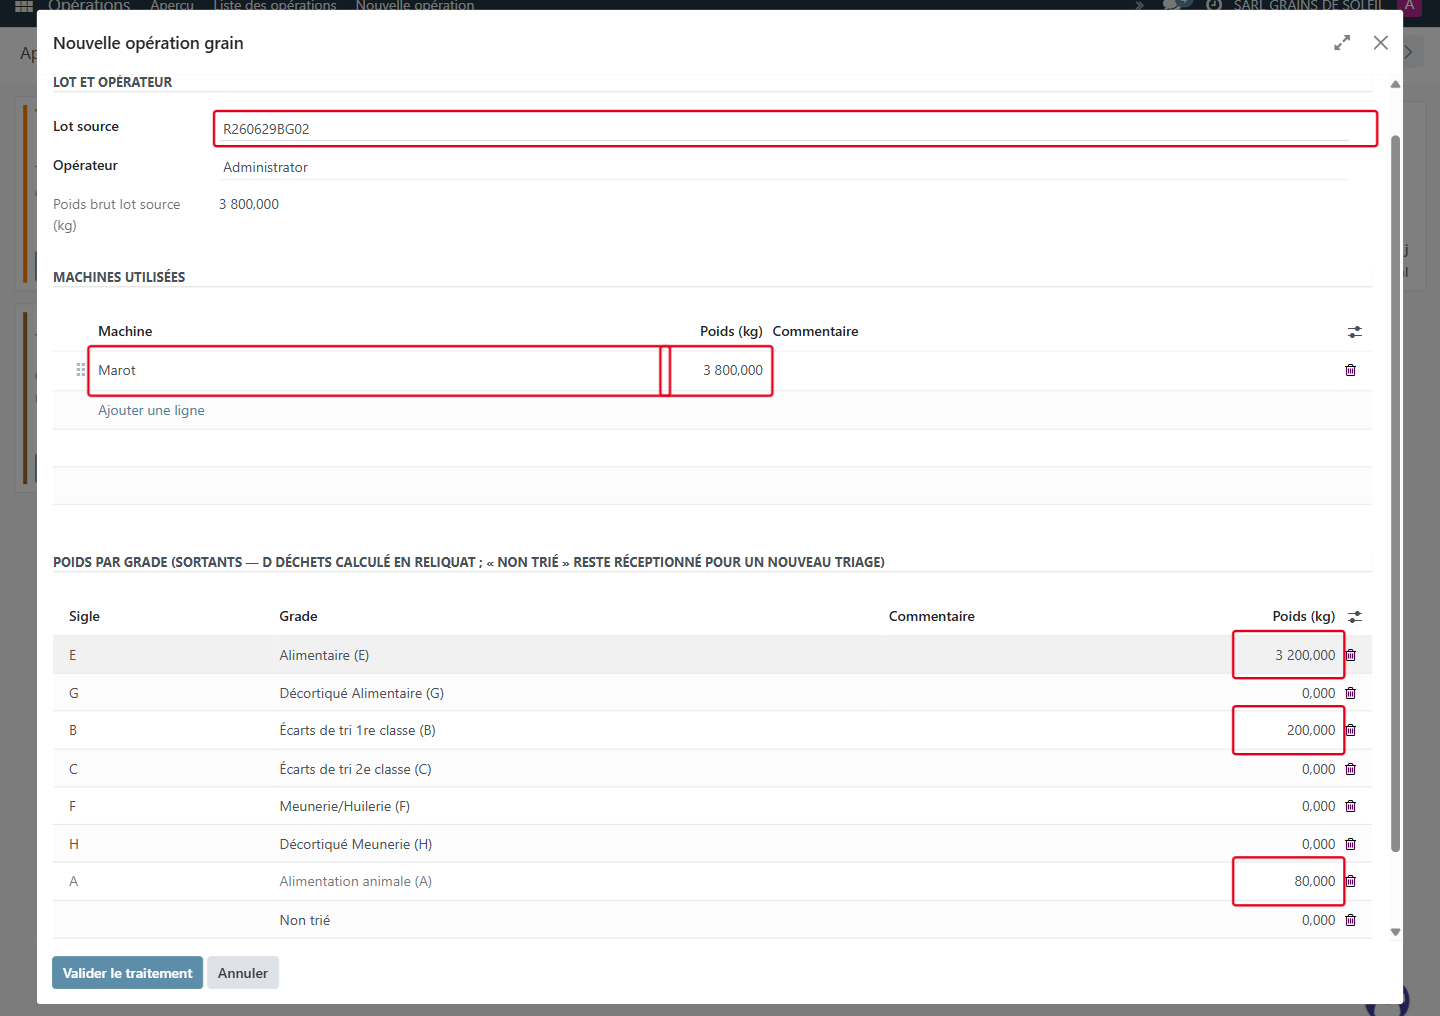Edit Alimentaire (E) weight 3 200,000
The image size is (1440, 1016).
point(1288,655)
